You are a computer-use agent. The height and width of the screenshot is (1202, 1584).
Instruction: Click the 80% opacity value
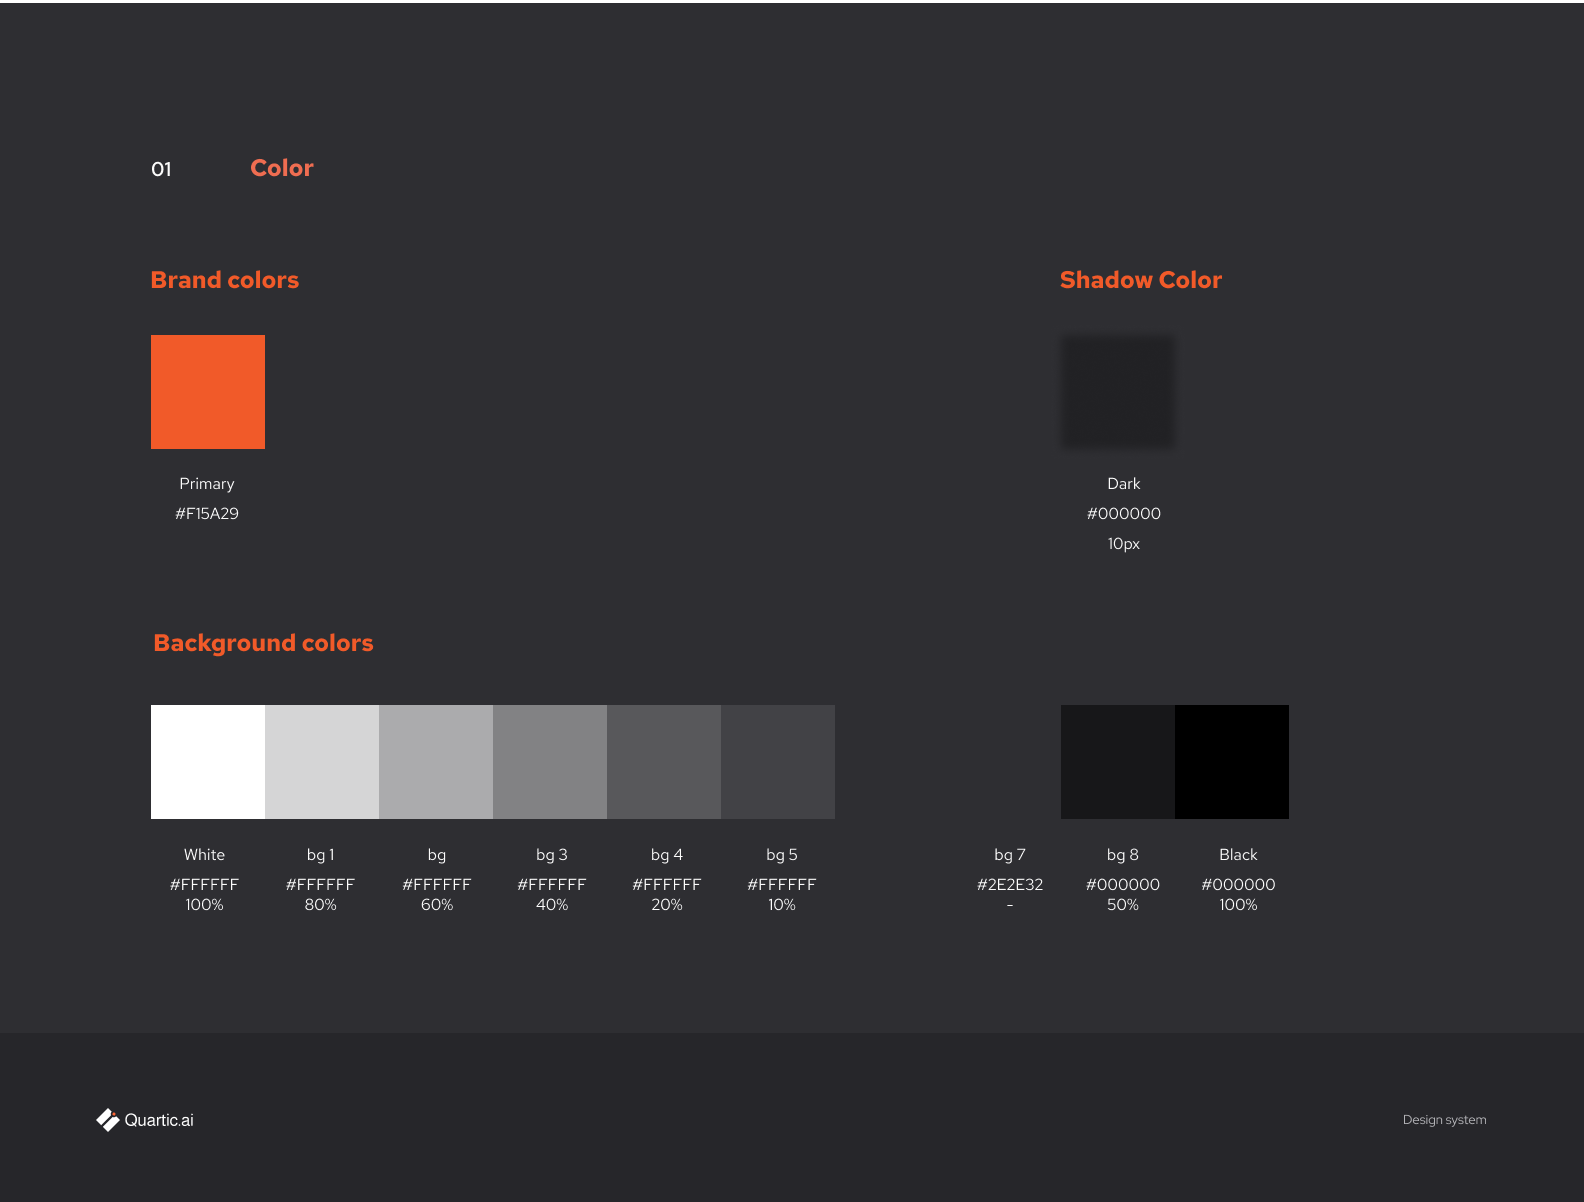coord(320,905)
